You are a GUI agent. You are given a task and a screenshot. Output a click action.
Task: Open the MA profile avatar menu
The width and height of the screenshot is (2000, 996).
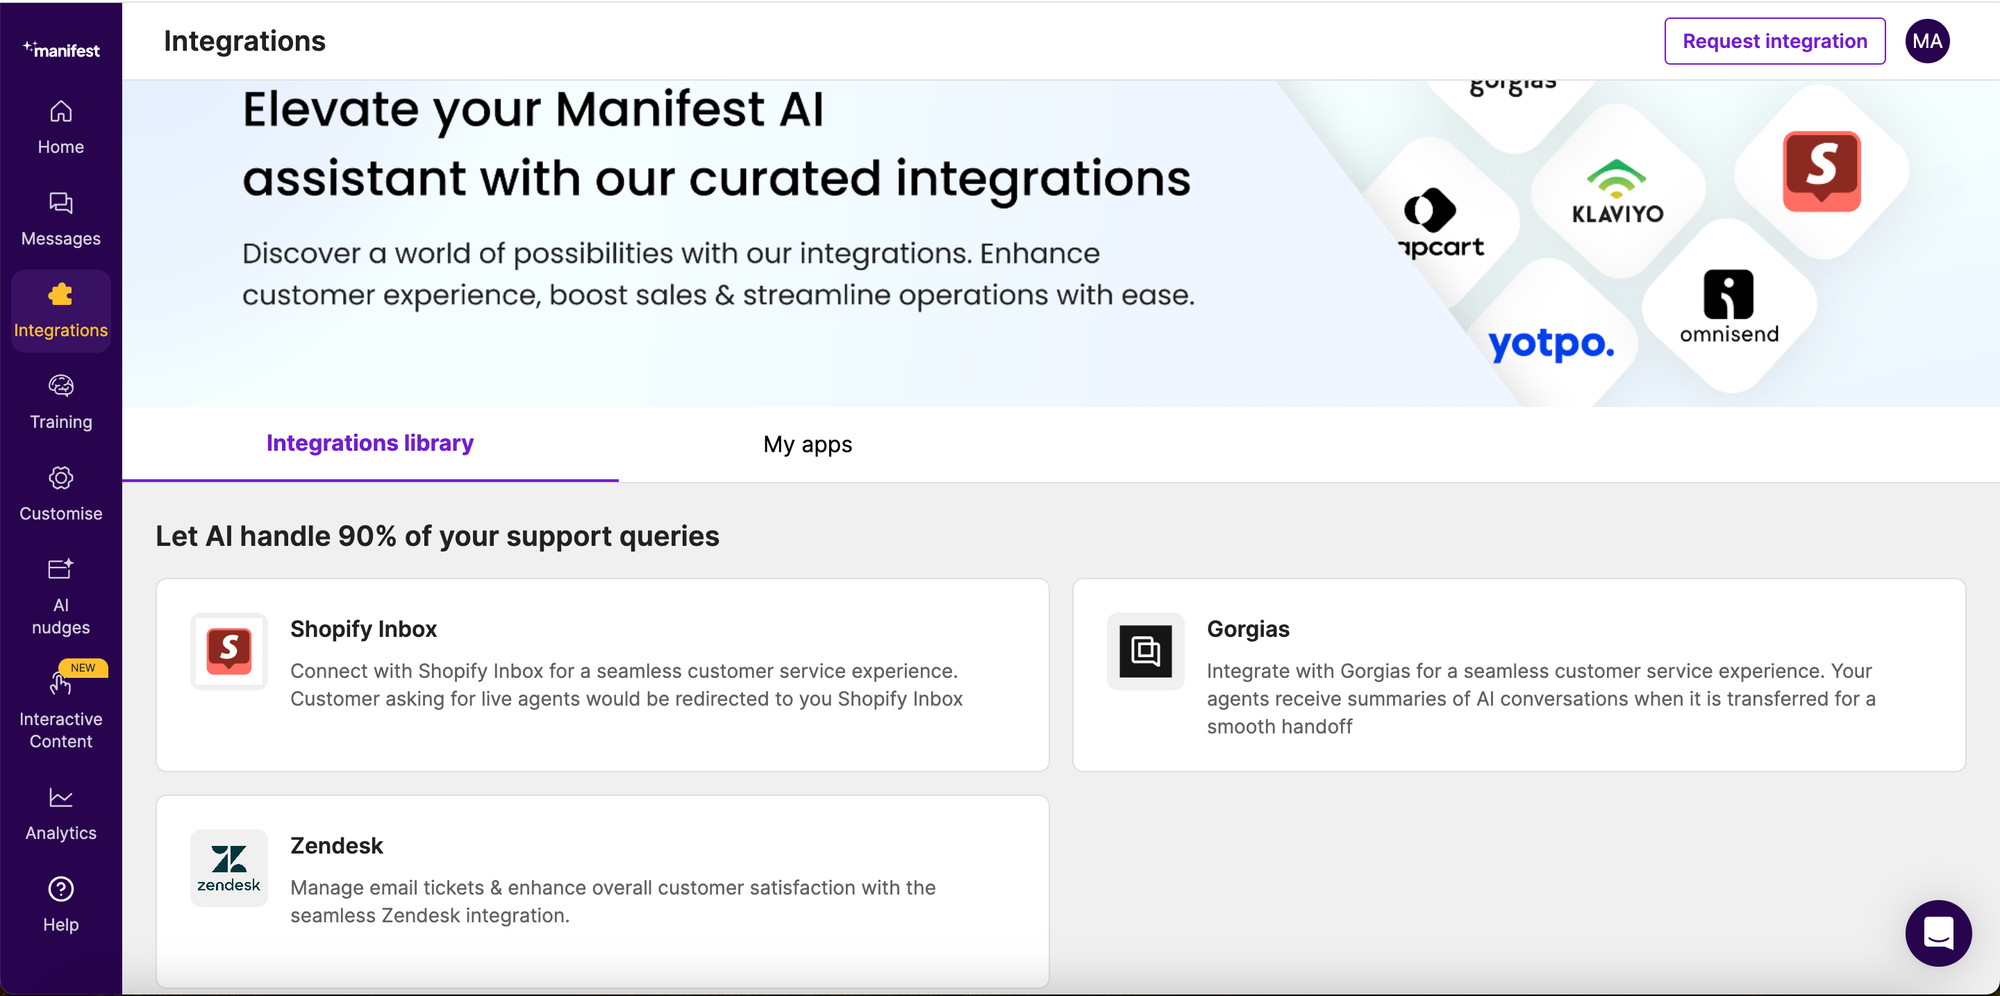[1927, 41]
